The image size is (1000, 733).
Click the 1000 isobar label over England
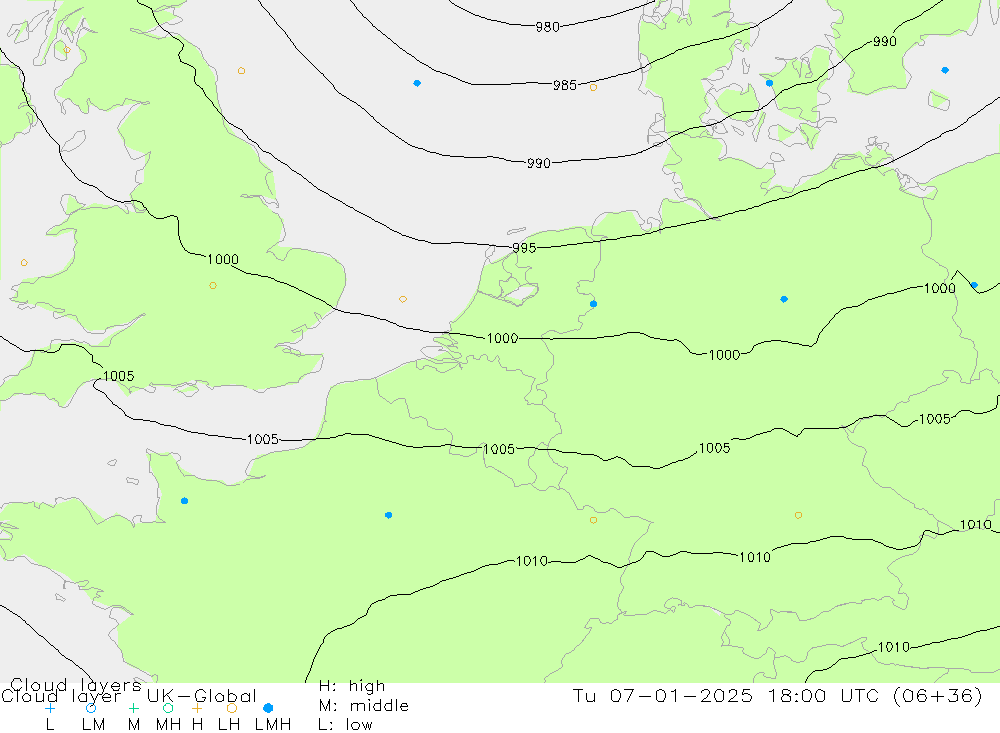click(x=223, y=259)
